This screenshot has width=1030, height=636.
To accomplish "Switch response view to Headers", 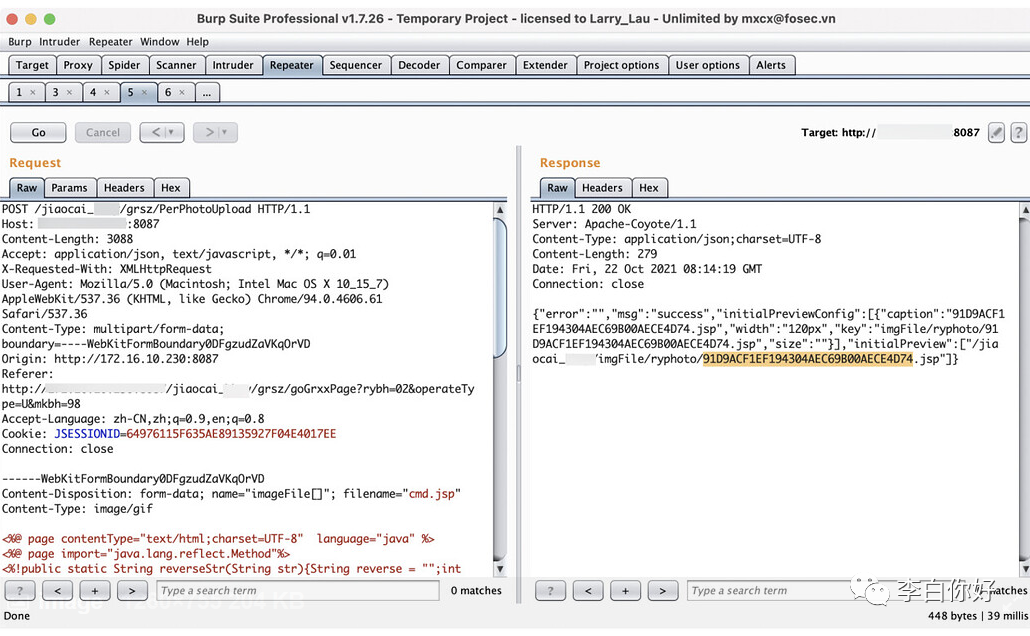I will coord(602,188).
